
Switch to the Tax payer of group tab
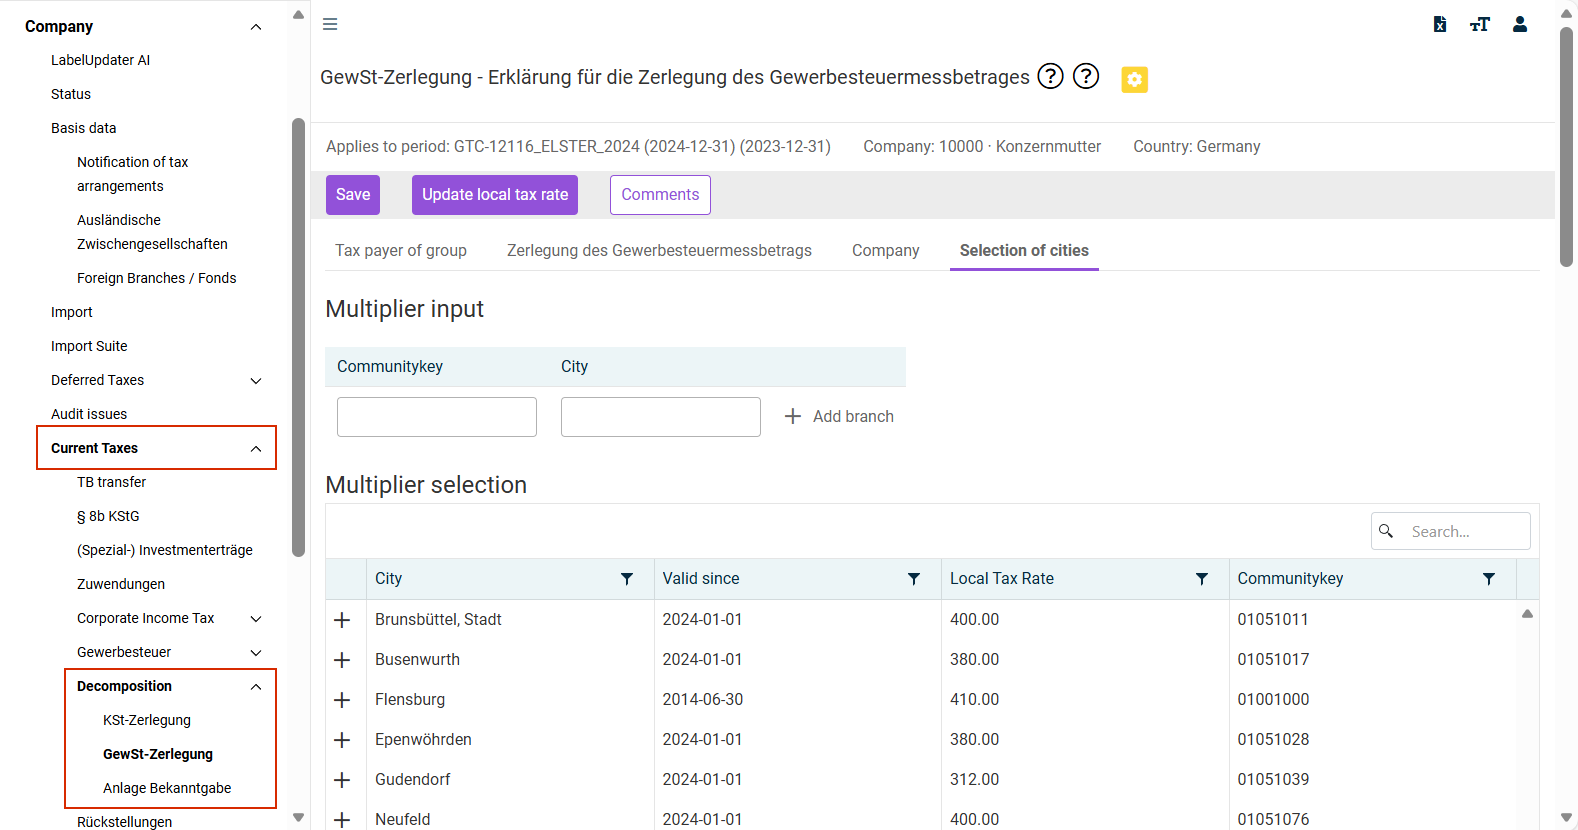[x=401, y=250]
